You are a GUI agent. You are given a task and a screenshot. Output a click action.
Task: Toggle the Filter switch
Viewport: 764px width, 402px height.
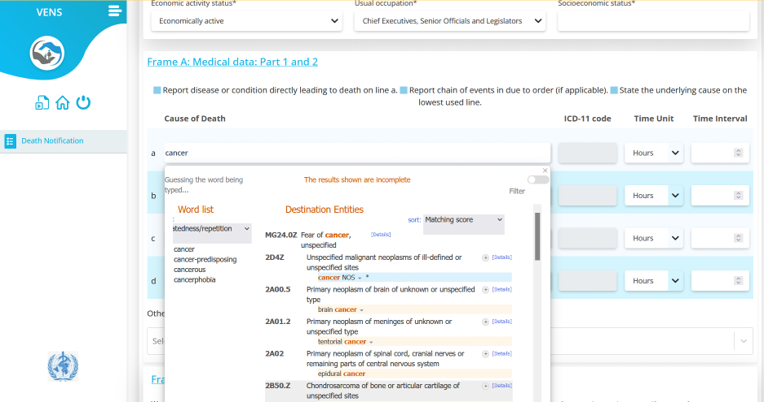pyautogui.click(x=538, y=180)
